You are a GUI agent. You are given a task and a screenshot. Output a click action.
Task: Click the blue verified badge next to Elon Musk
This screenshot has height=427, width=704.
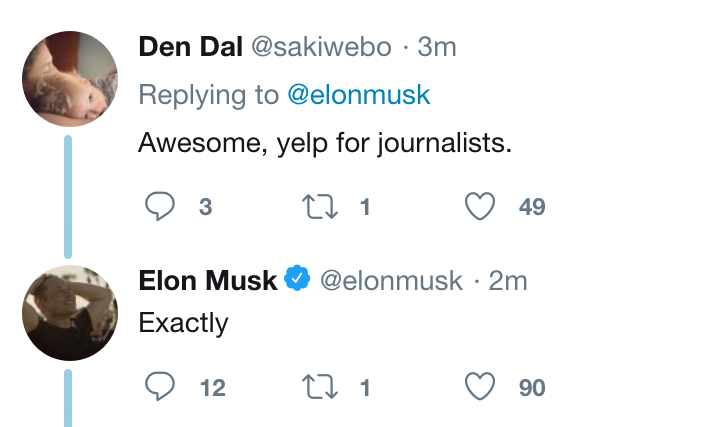297,280
